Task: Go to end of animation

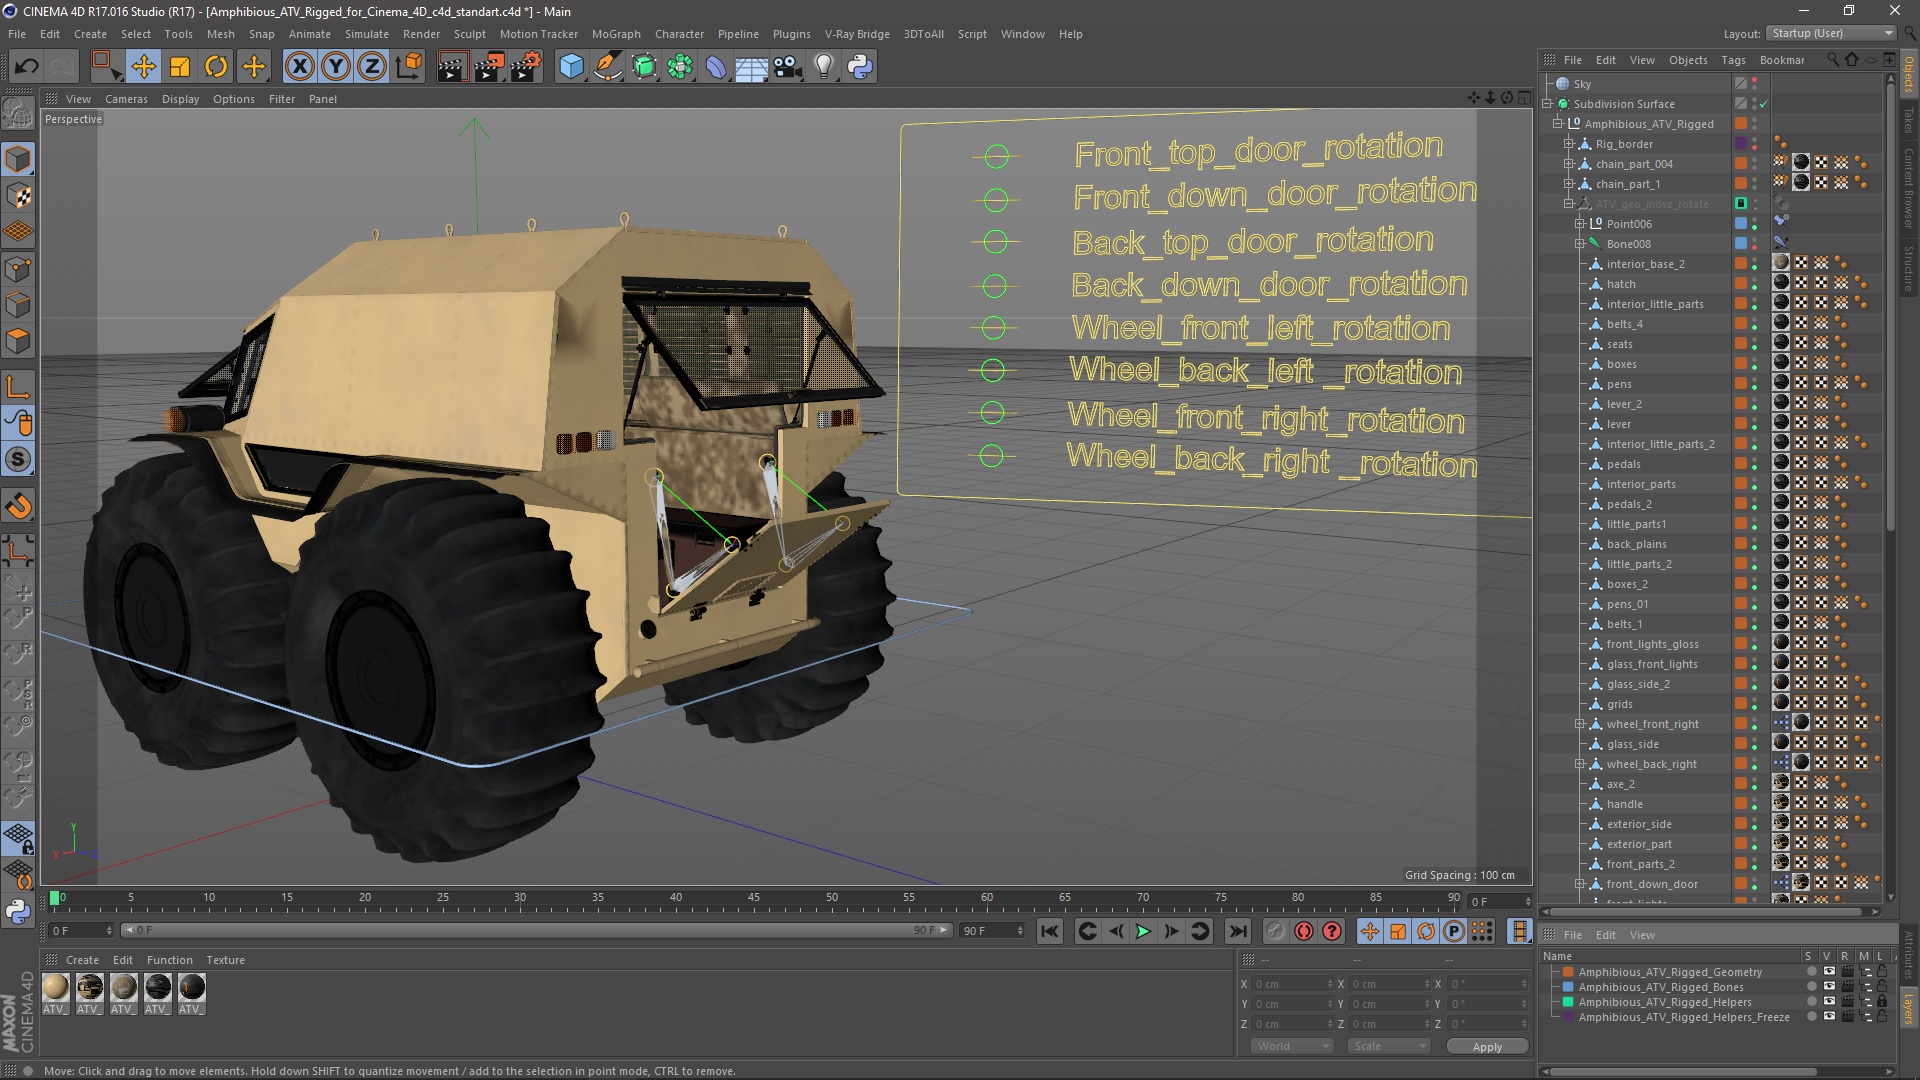Action: point(1238,932)
